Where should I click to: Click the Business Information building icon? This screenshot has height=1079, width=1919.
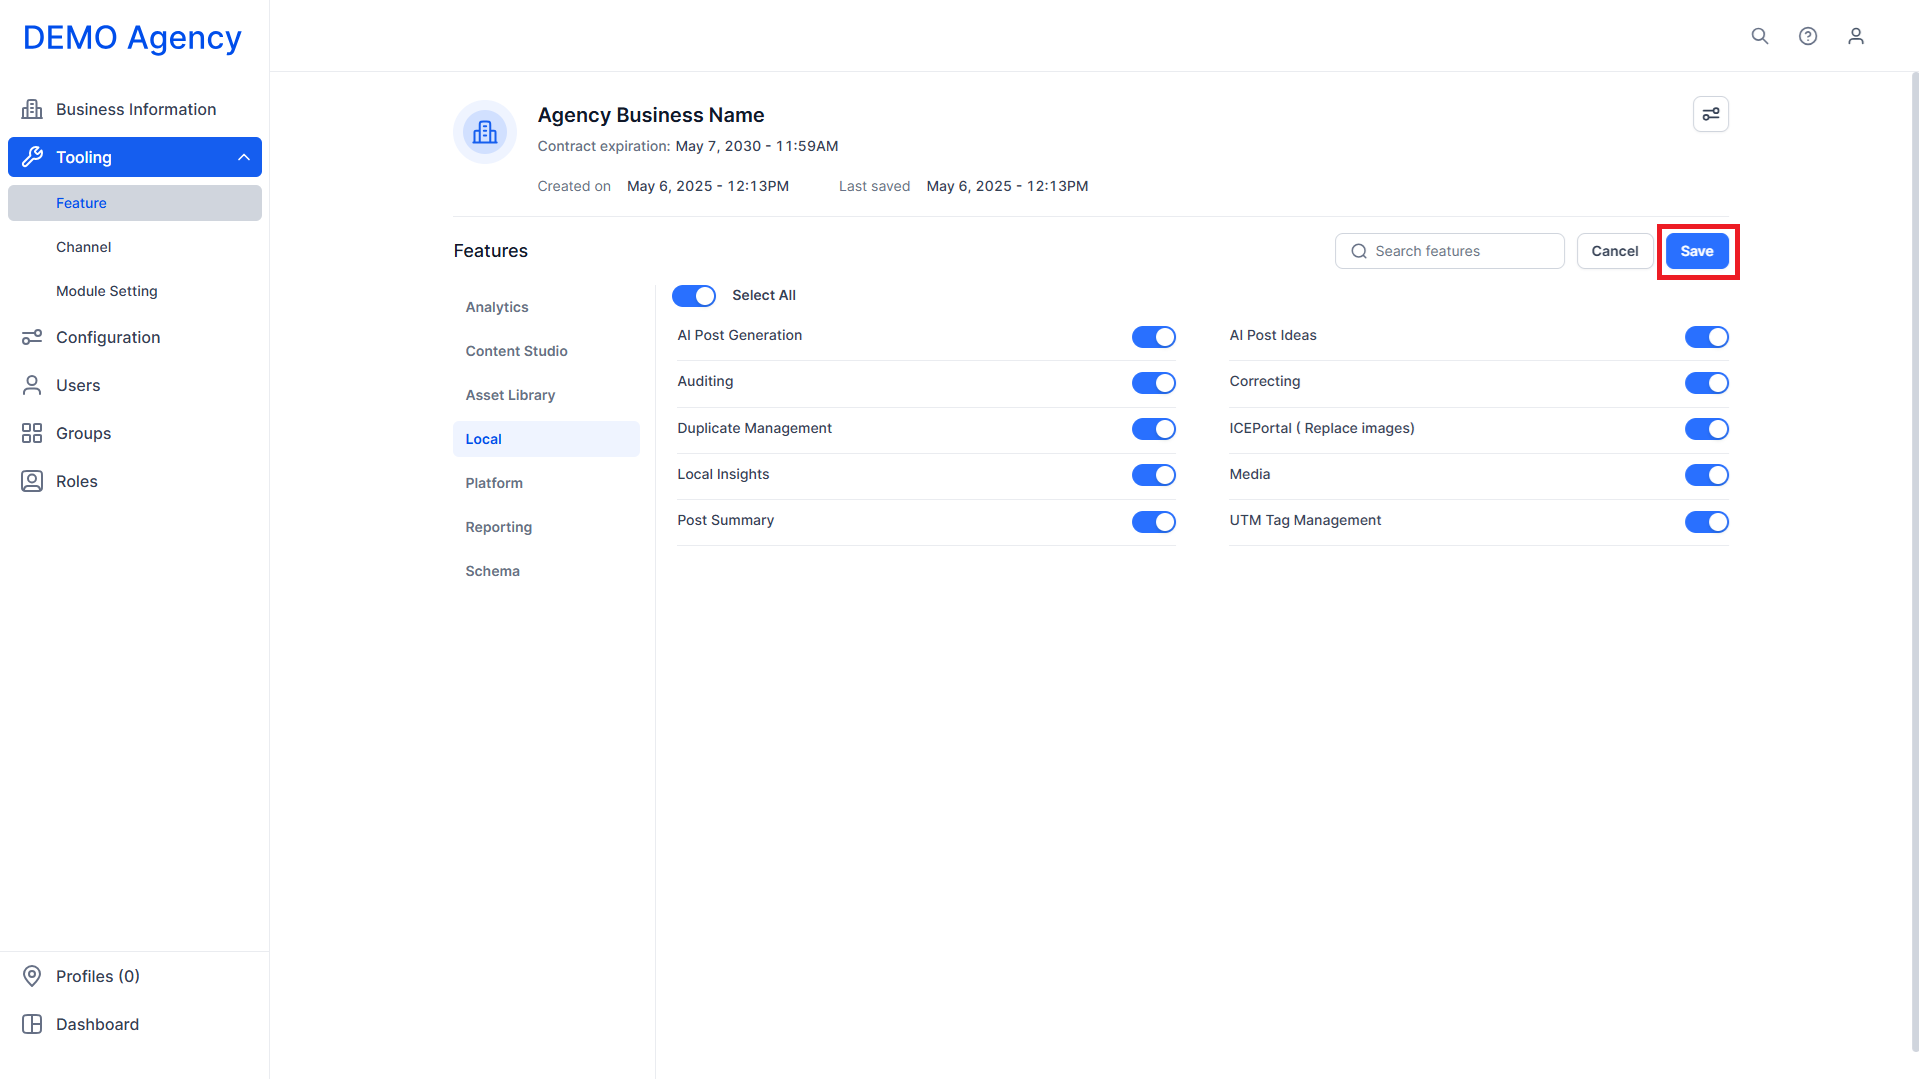pos(32,109)
